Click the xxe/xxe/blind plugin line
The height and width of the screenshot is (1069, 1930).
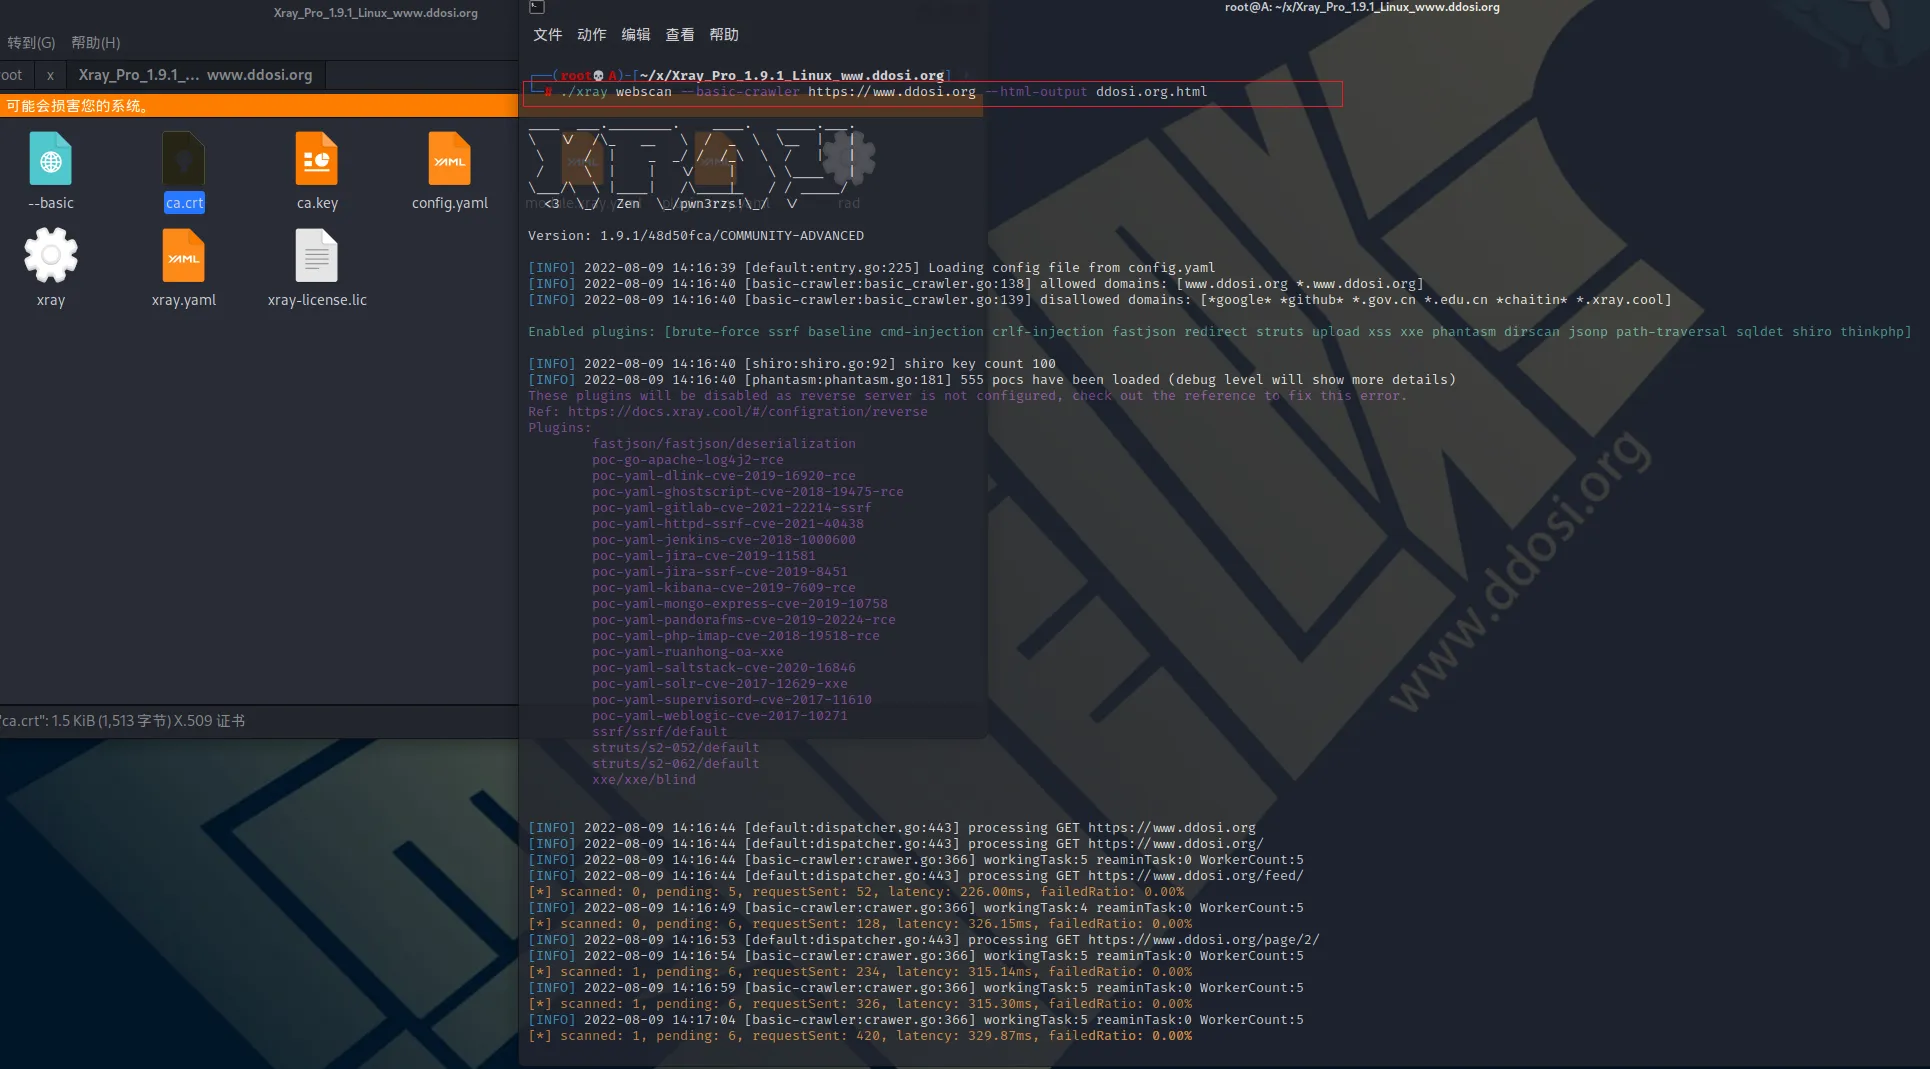pos(643,780)
